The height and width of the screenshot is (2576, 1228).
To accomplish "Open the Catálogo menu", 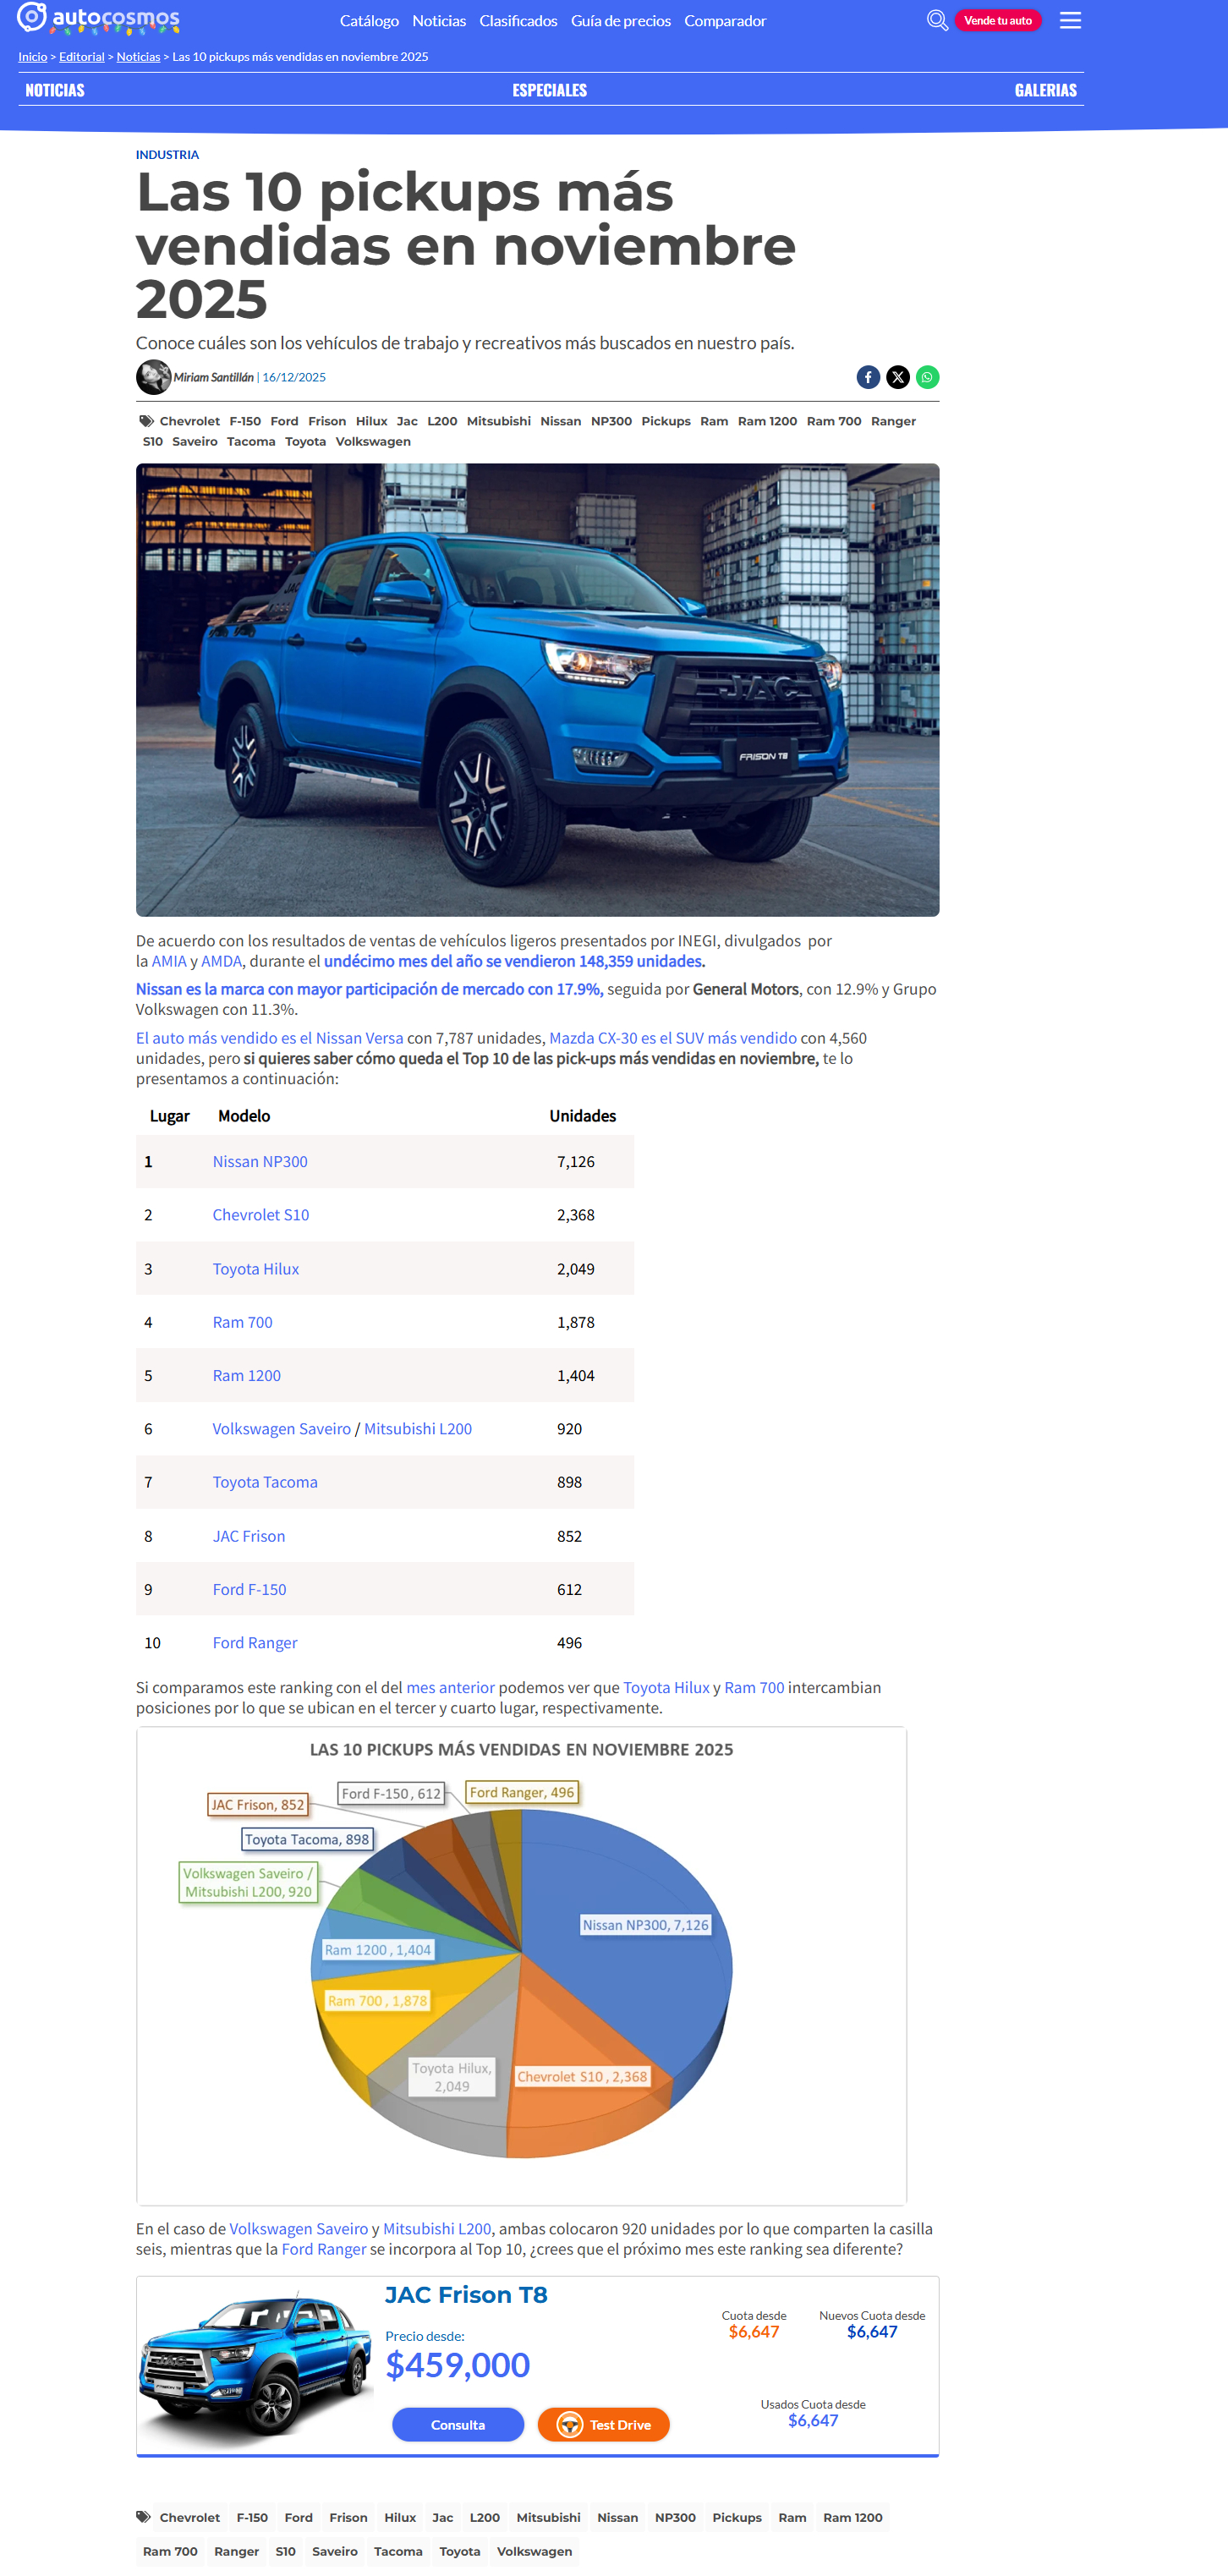I will point(369,21).
